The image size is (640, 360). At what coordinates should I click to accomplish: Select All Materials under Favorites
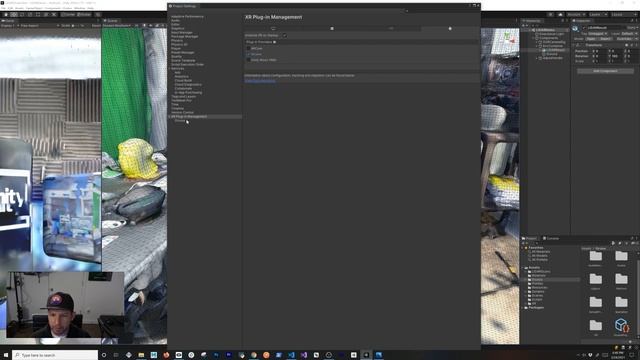[x=541, y=252]
